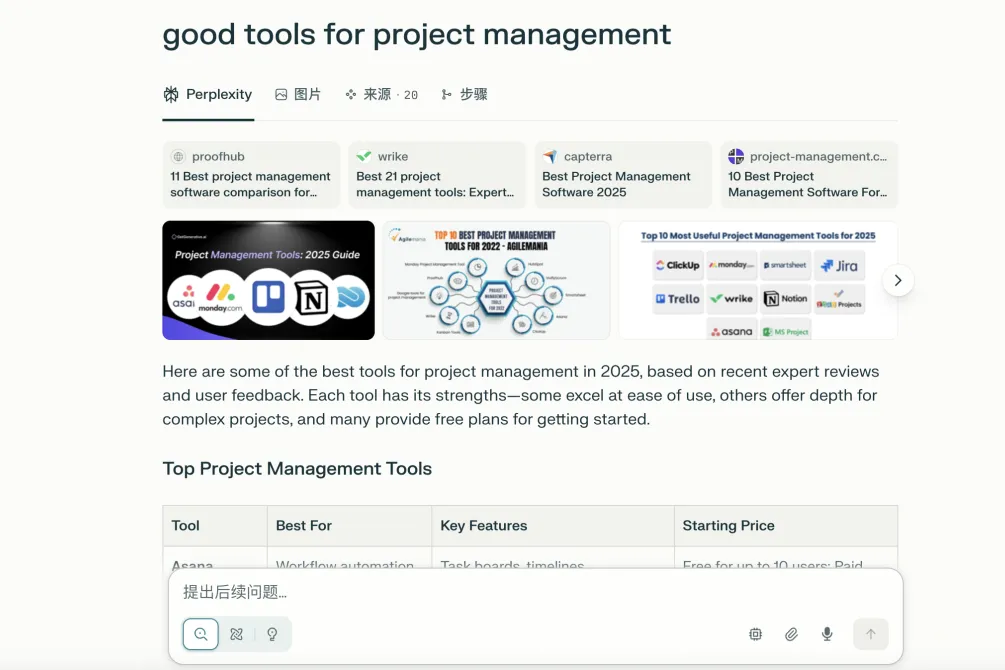Show next images with right chevron
Image resolution: width=1005 pixels, height=670 pixels.
pos(897,281)
